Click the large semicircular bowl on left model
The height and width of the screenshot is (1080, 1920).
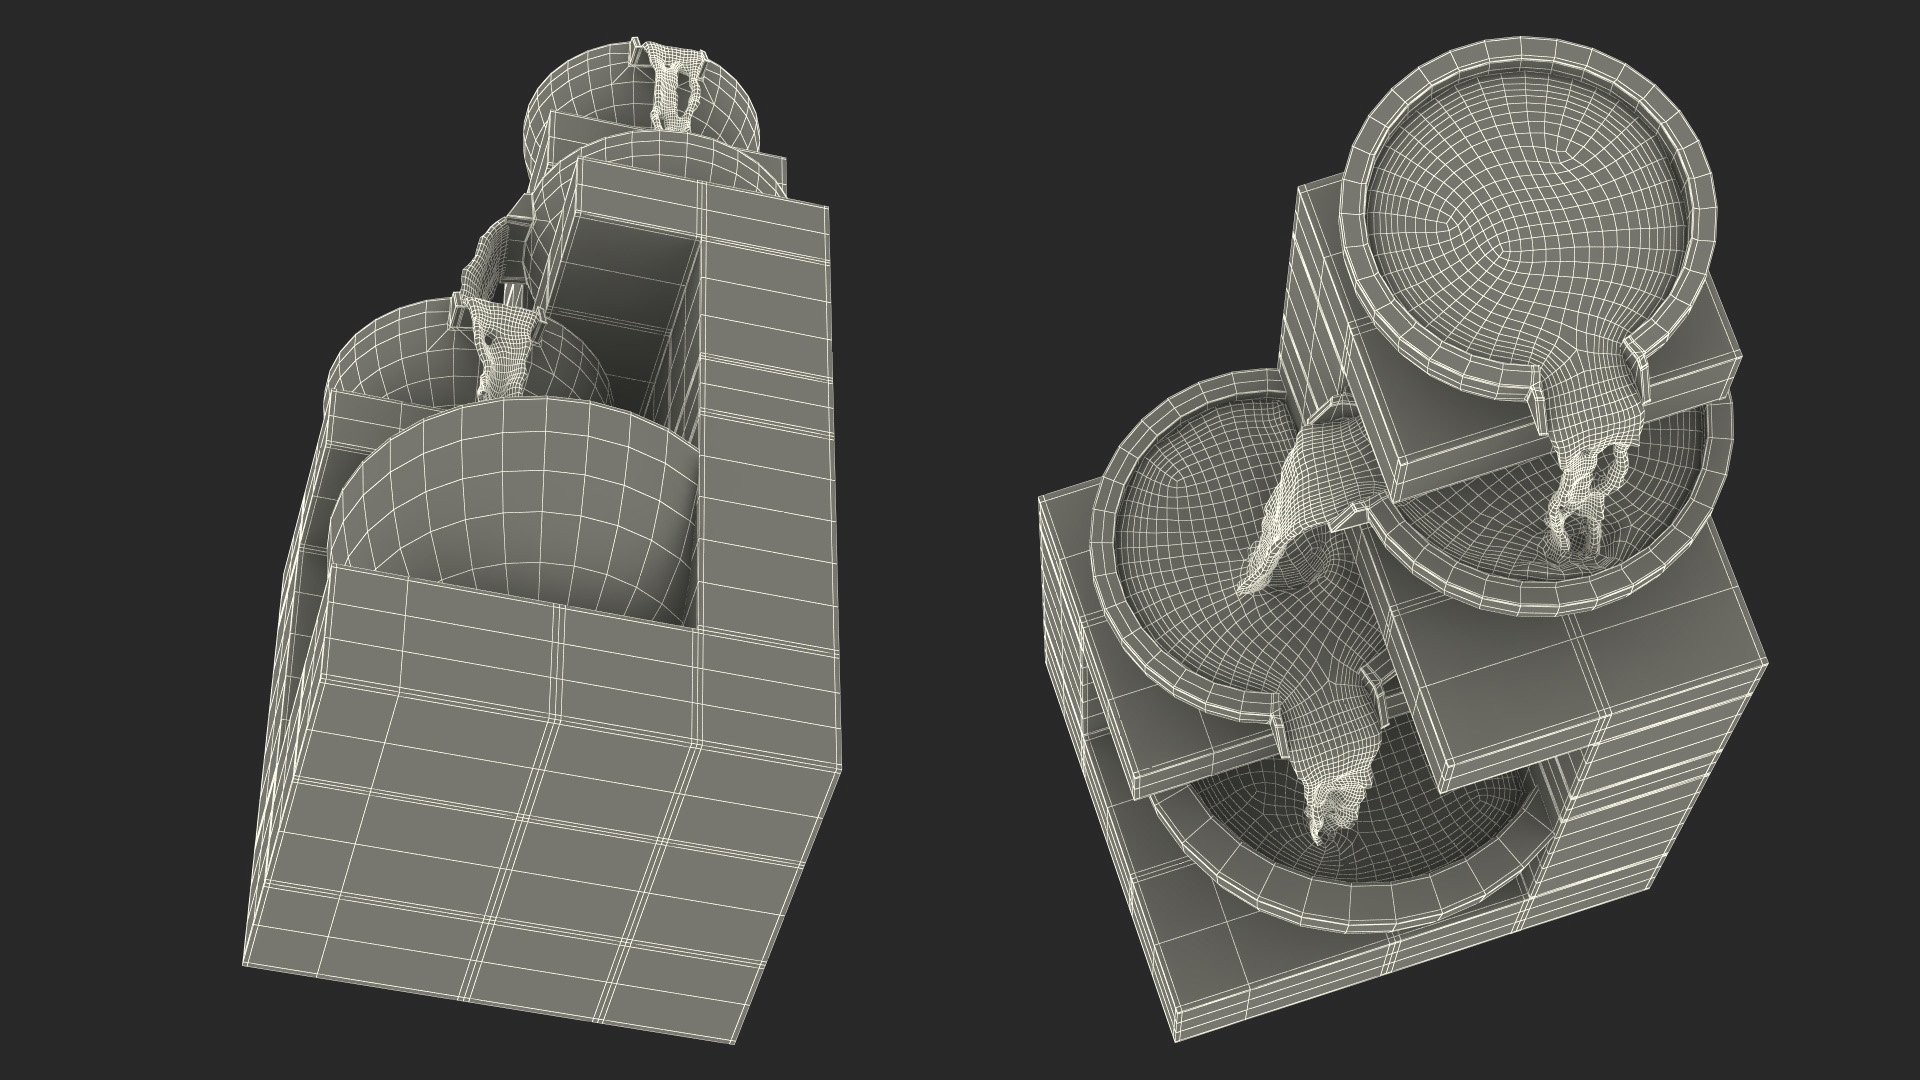pos(510,500)
